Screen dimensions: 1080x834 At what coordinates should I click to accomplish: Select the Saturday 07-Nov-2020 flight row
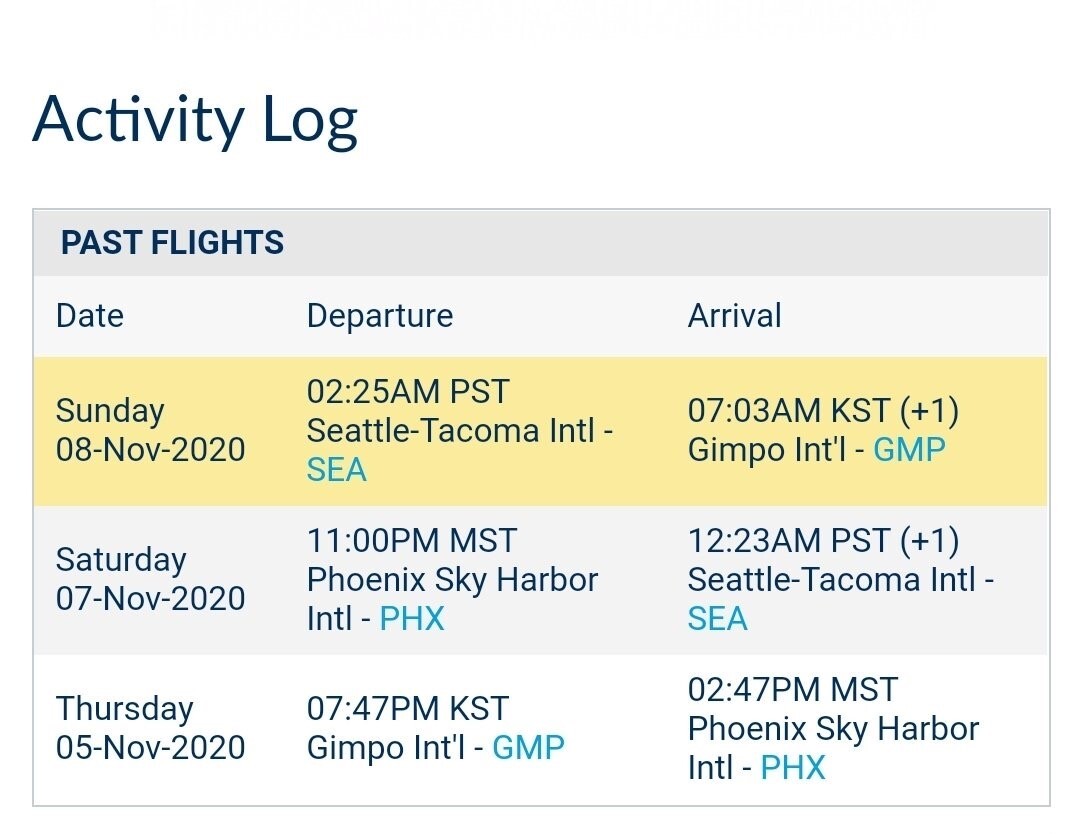[x=541, y=580]
